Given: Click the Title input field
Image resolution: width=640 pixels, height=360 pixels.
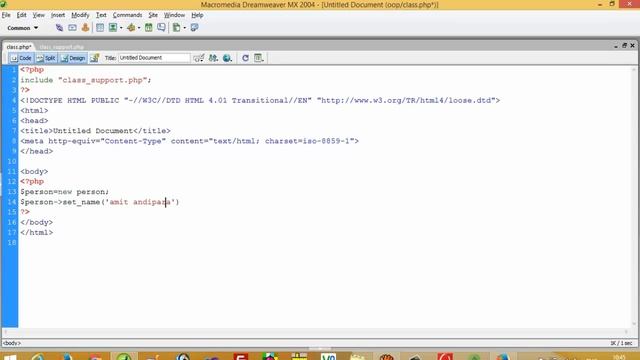Looking at the screenshot, I should pyautogui.click(x=154, y=58).
